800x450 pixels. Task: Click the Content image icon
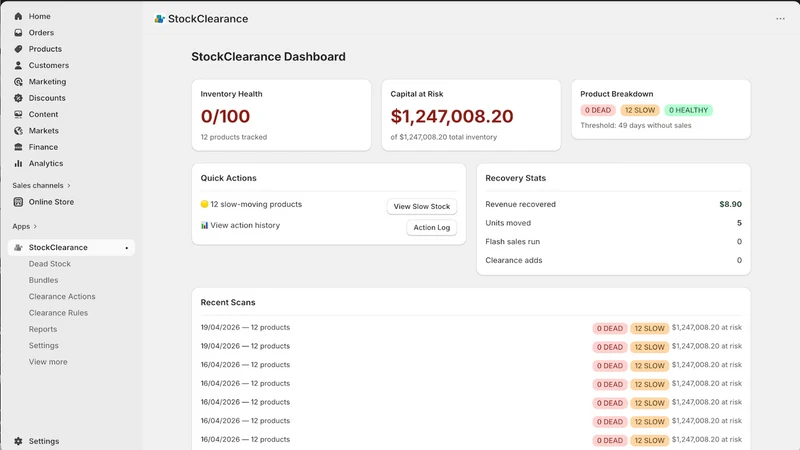[x=18, y=114]
